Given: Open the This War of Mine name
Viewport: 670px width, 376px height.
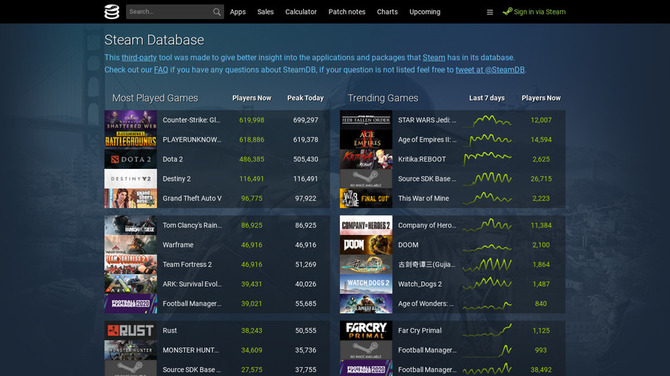Looking at the screenshot, I should pos(423,199).
